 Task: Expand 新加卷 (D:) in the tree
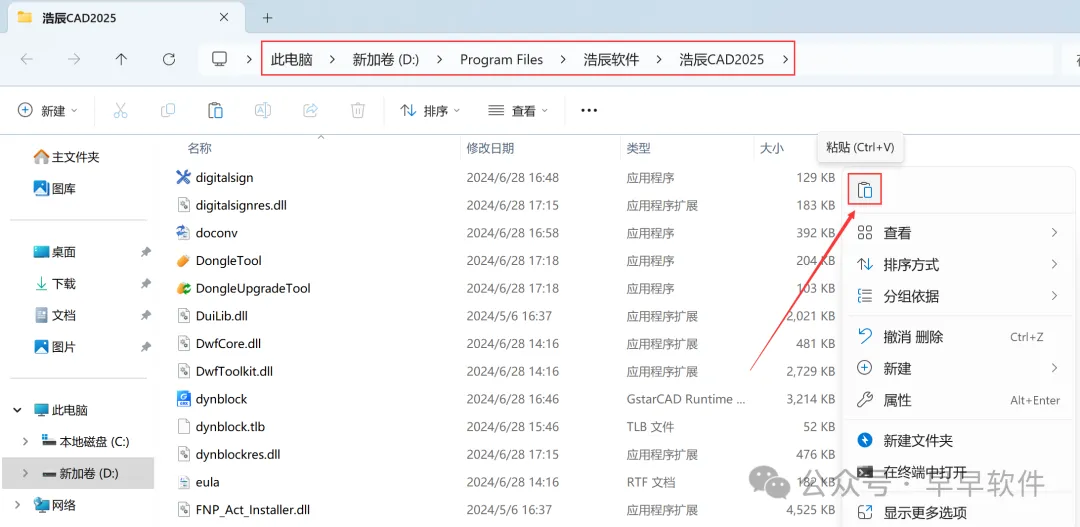tap(26, 473)
